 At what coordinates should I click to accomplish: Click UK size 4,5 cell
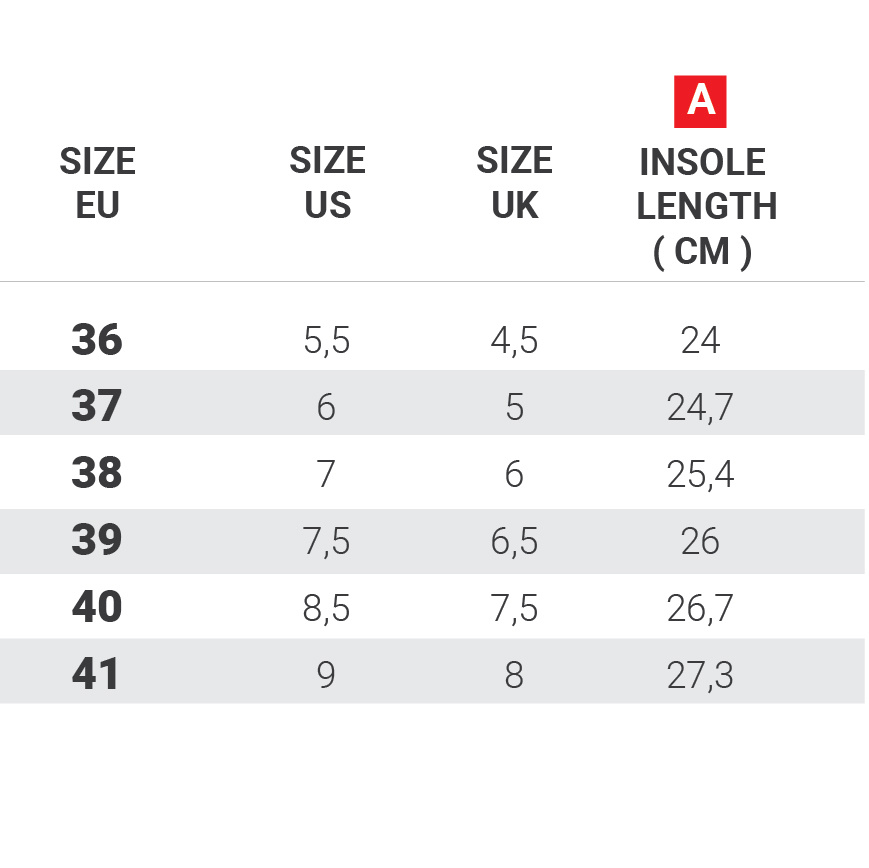[x=514, y=341]
